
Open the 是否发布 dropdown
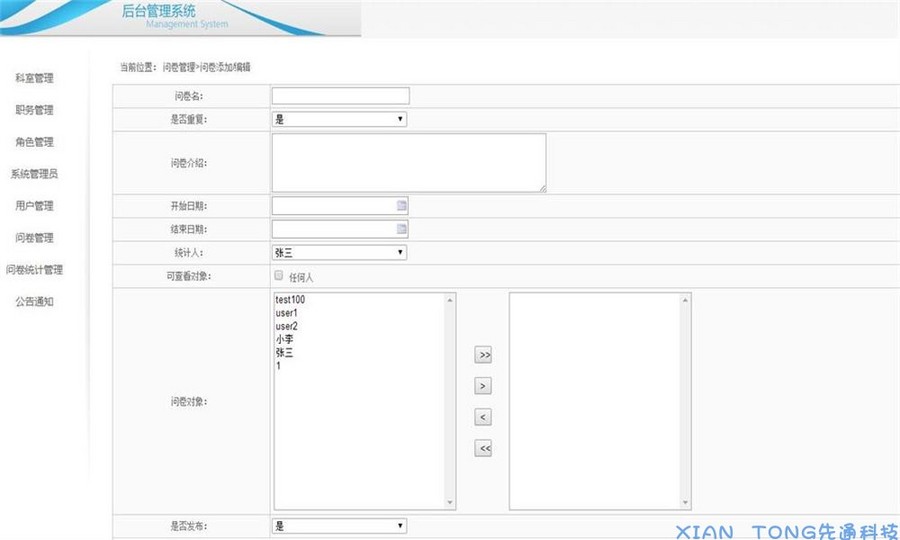(x=339, y=526)
